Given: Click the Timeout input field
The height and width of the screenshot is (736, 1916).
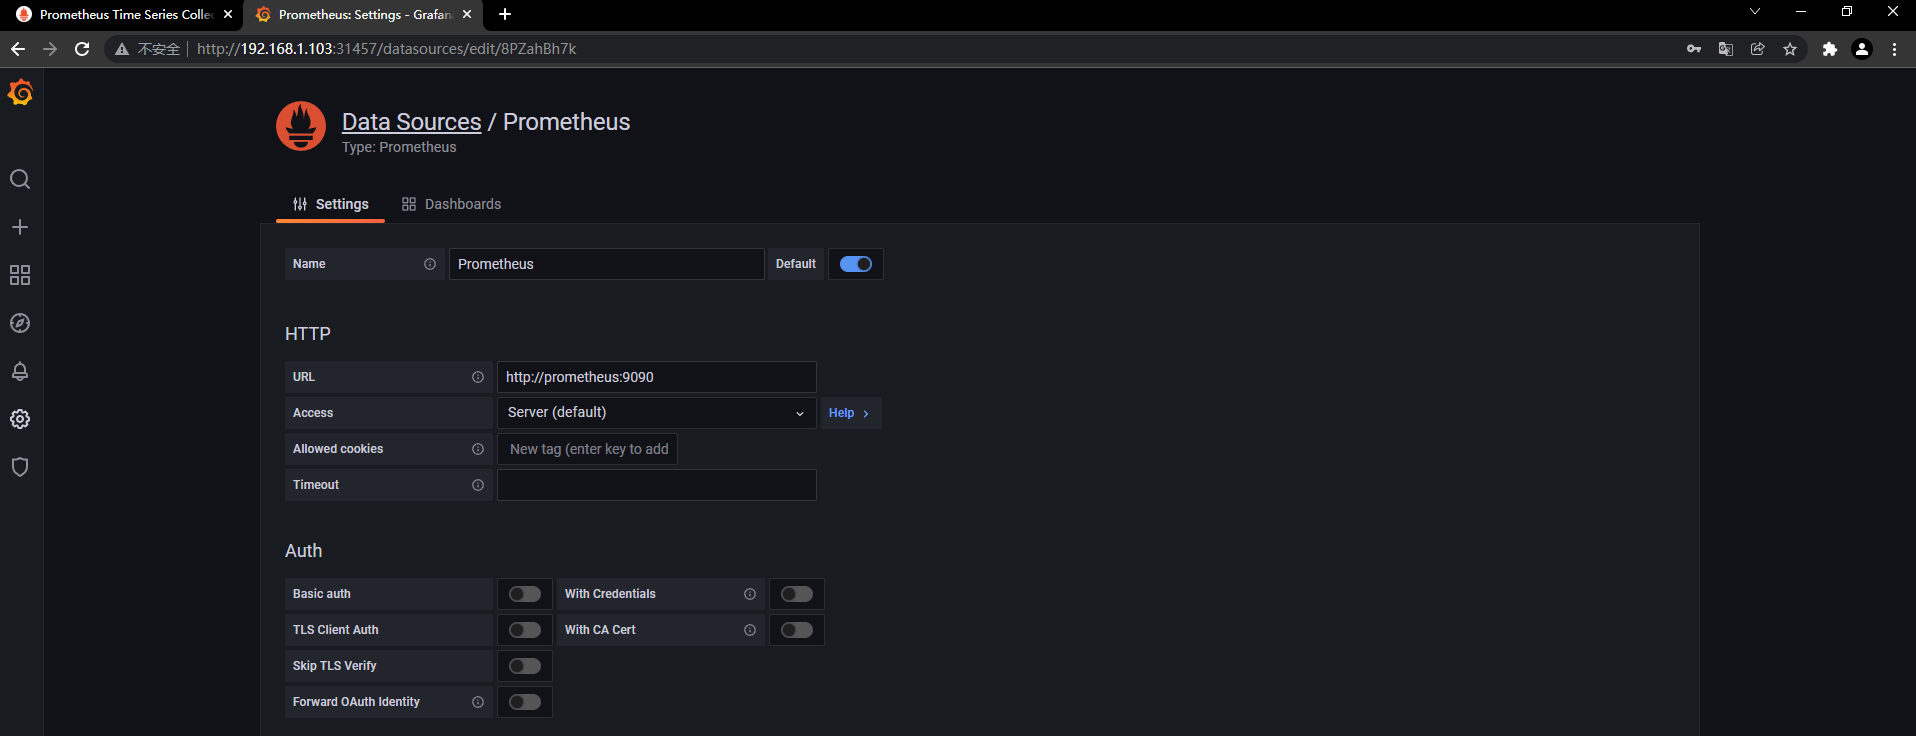Looking at the screenshot, I should 657,485.
